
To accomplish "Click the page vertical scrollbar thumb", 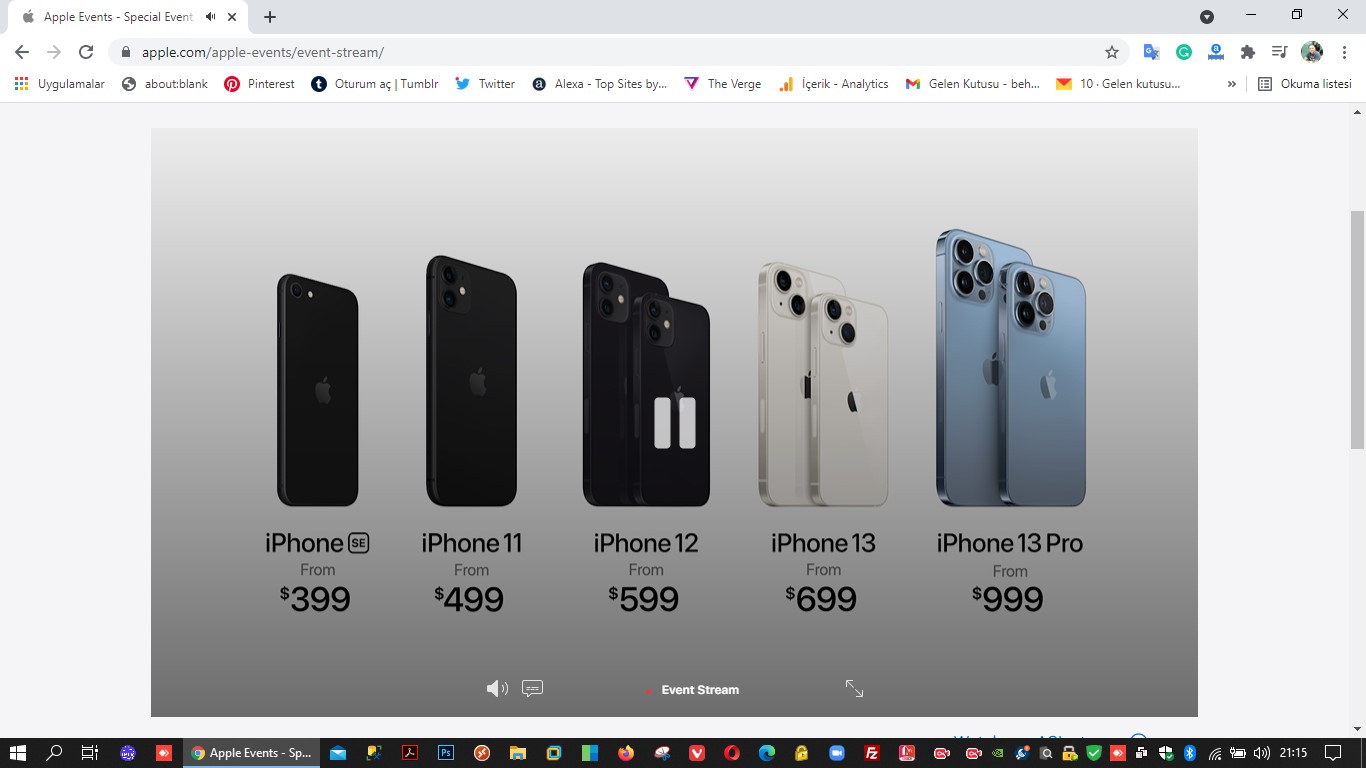I will pyautogui.click(x=1357, y=330).
